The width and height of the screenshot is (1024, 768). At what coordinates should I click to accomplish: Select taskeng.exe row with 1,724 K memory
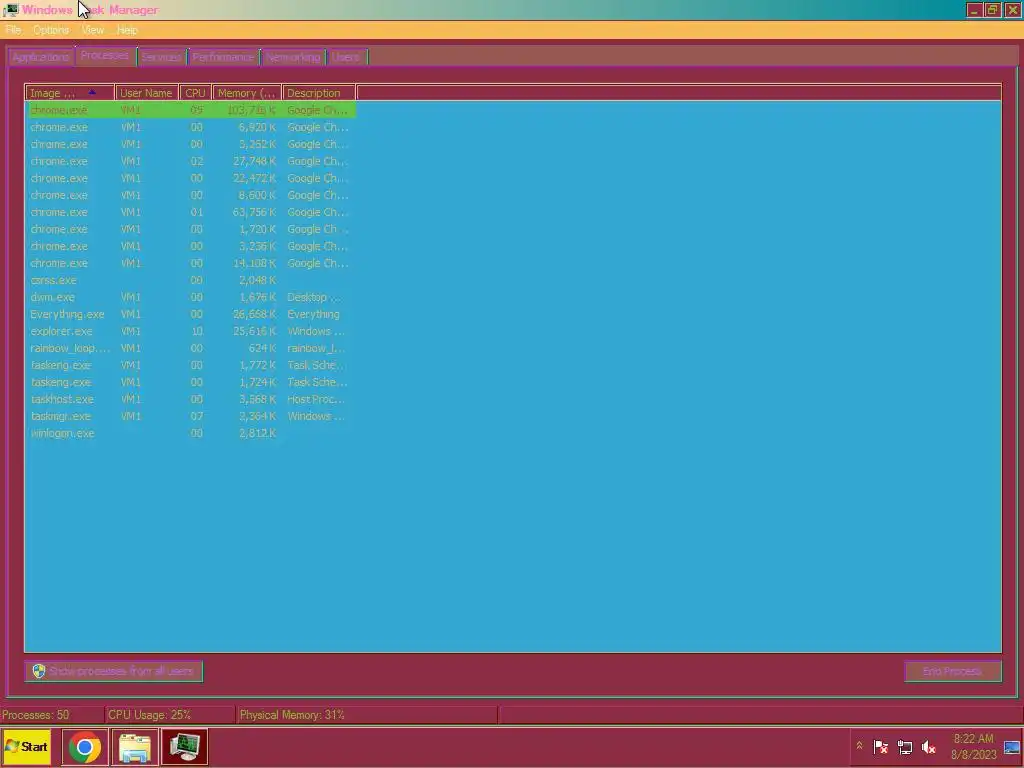(x=191, y=382)
